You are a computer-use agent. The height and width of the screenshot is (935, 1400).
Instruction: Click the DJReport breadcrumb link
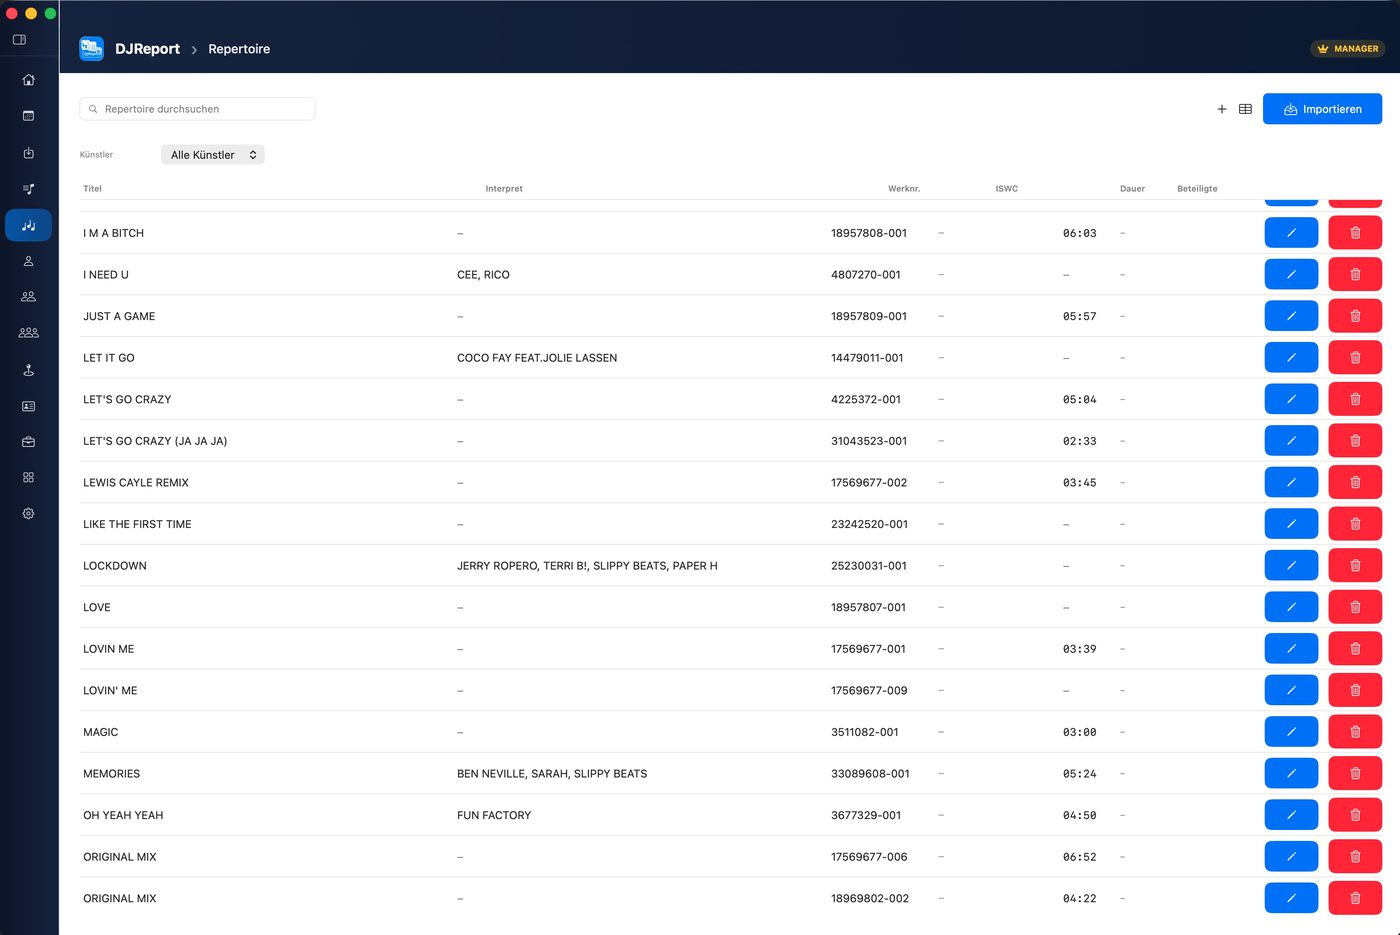(147, 49)
